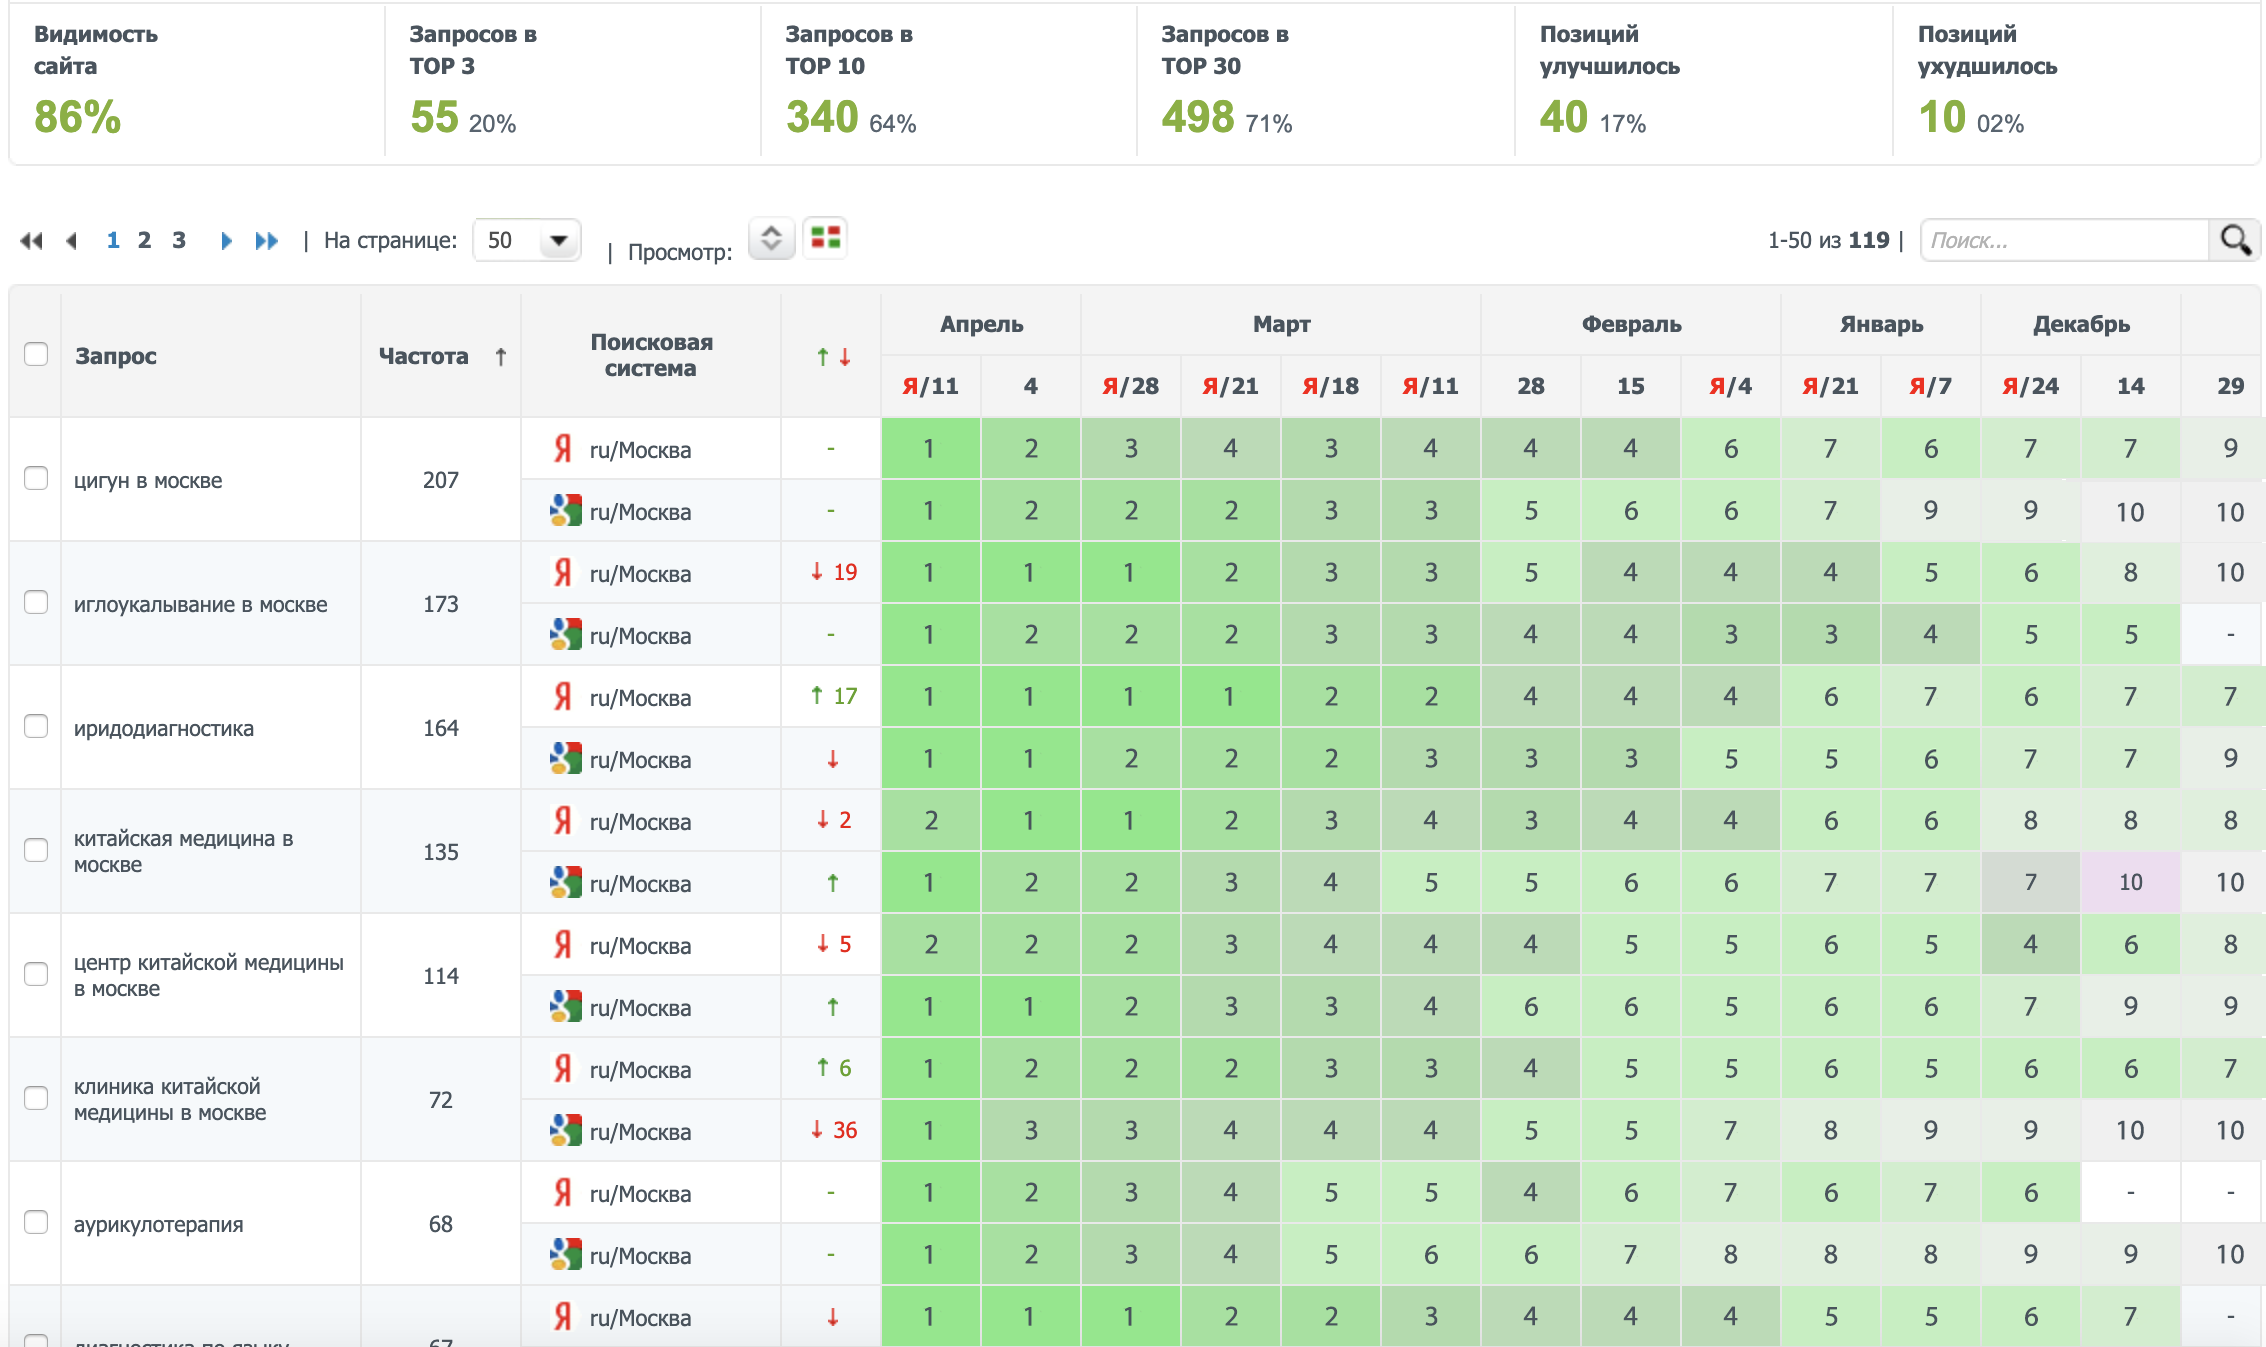The height and width of the screenshot is (1347, 2266).
Task: Open page 3 of results
Action: [179, 240]
